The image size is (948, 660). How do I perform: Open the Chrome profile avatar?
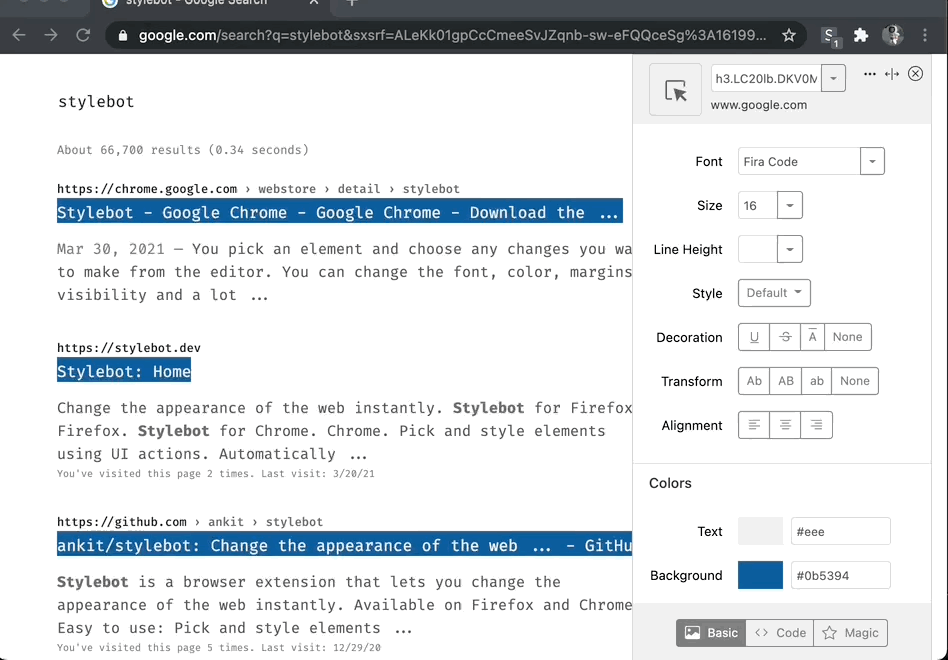[893, 35]
